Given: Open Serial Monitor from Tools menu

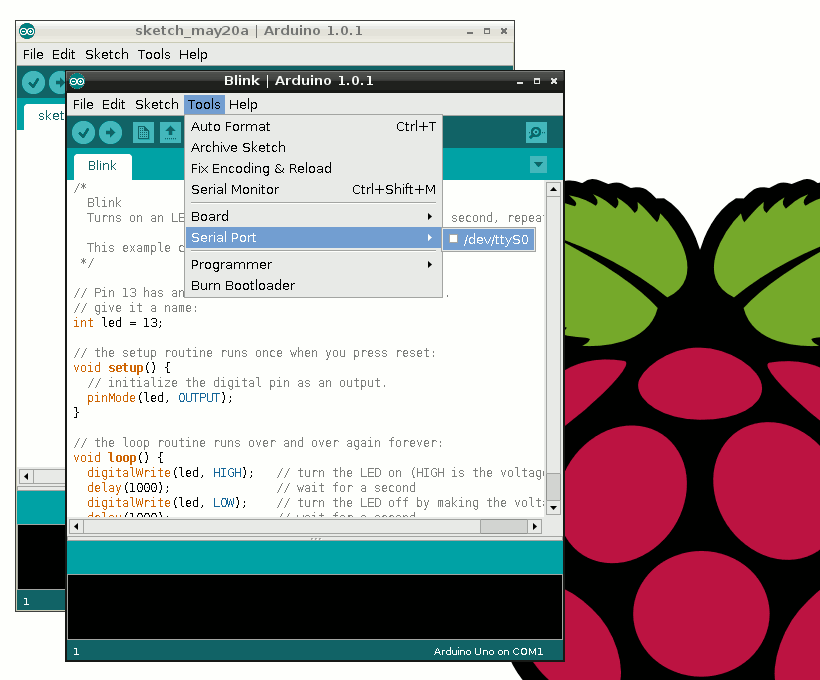Looking at the screenshot, I should 313,189.
